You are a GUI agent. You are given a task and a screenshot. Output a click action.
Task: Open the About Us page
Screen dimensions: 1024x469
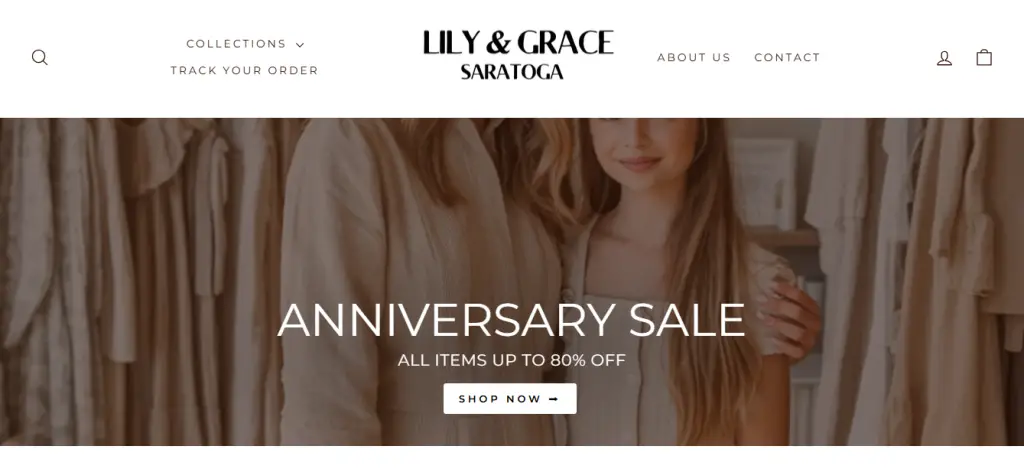pos(694,57)
